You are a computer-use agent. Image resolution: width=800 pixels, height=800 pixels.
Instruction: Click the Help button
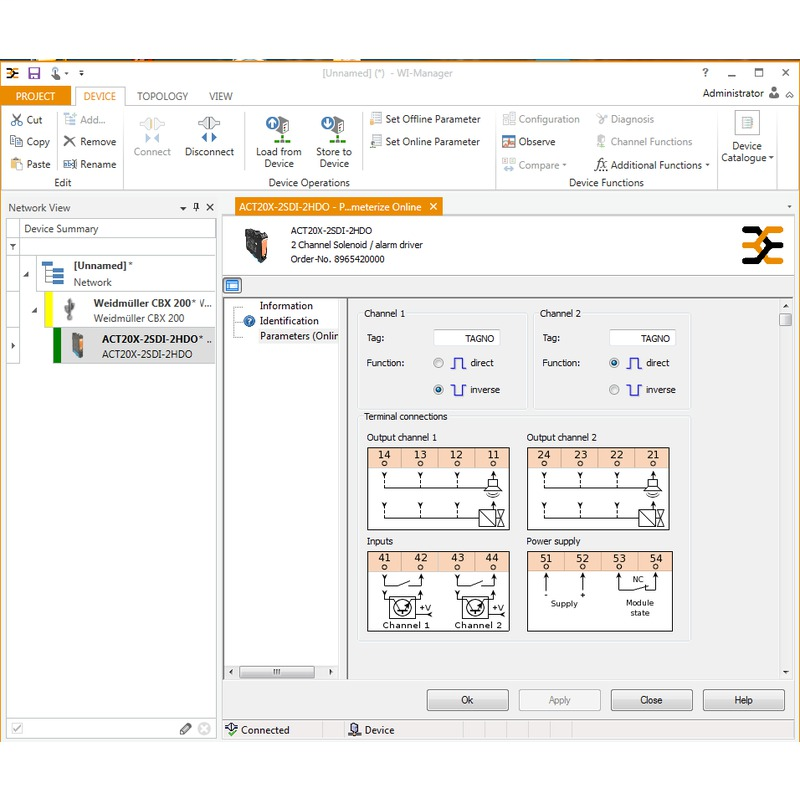(x=743, y=700)
